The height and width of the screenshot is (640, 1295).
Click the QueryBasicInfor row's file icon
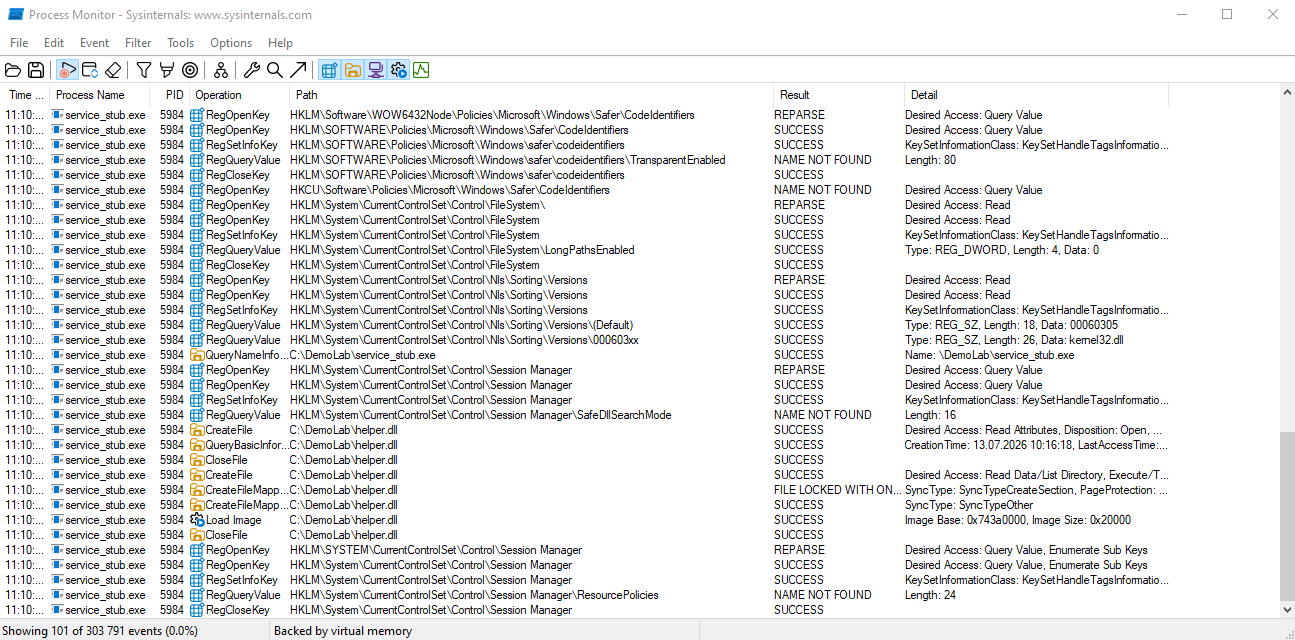click(197, 445)
